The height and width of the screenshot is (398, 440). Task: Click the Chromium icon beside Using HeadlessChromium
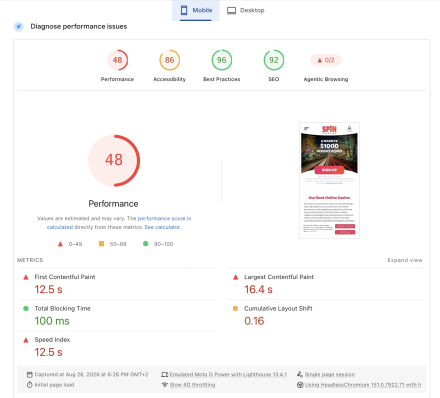pyautogui.click(x=300, y=385)
